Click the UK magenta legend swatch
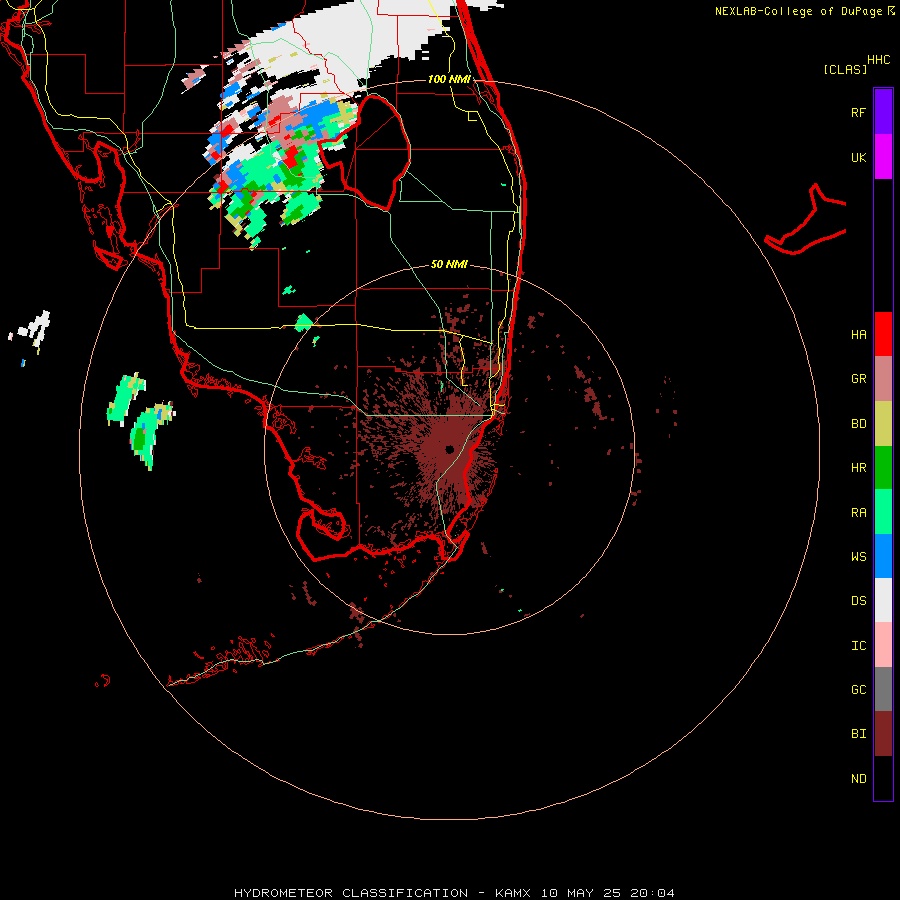This screenshot has height=900, width=900. (883, 157)
